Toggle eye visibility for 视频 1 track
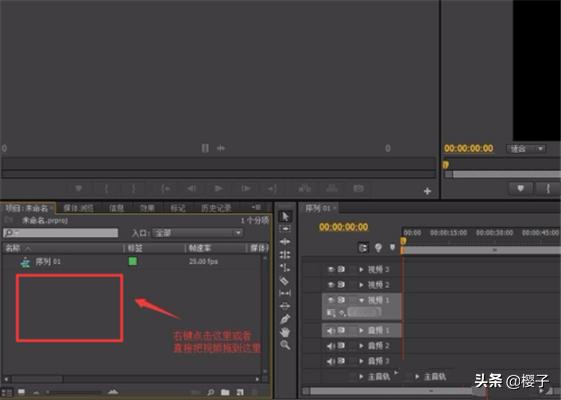Screen dimensions: 561x400 tap(331, 300)
